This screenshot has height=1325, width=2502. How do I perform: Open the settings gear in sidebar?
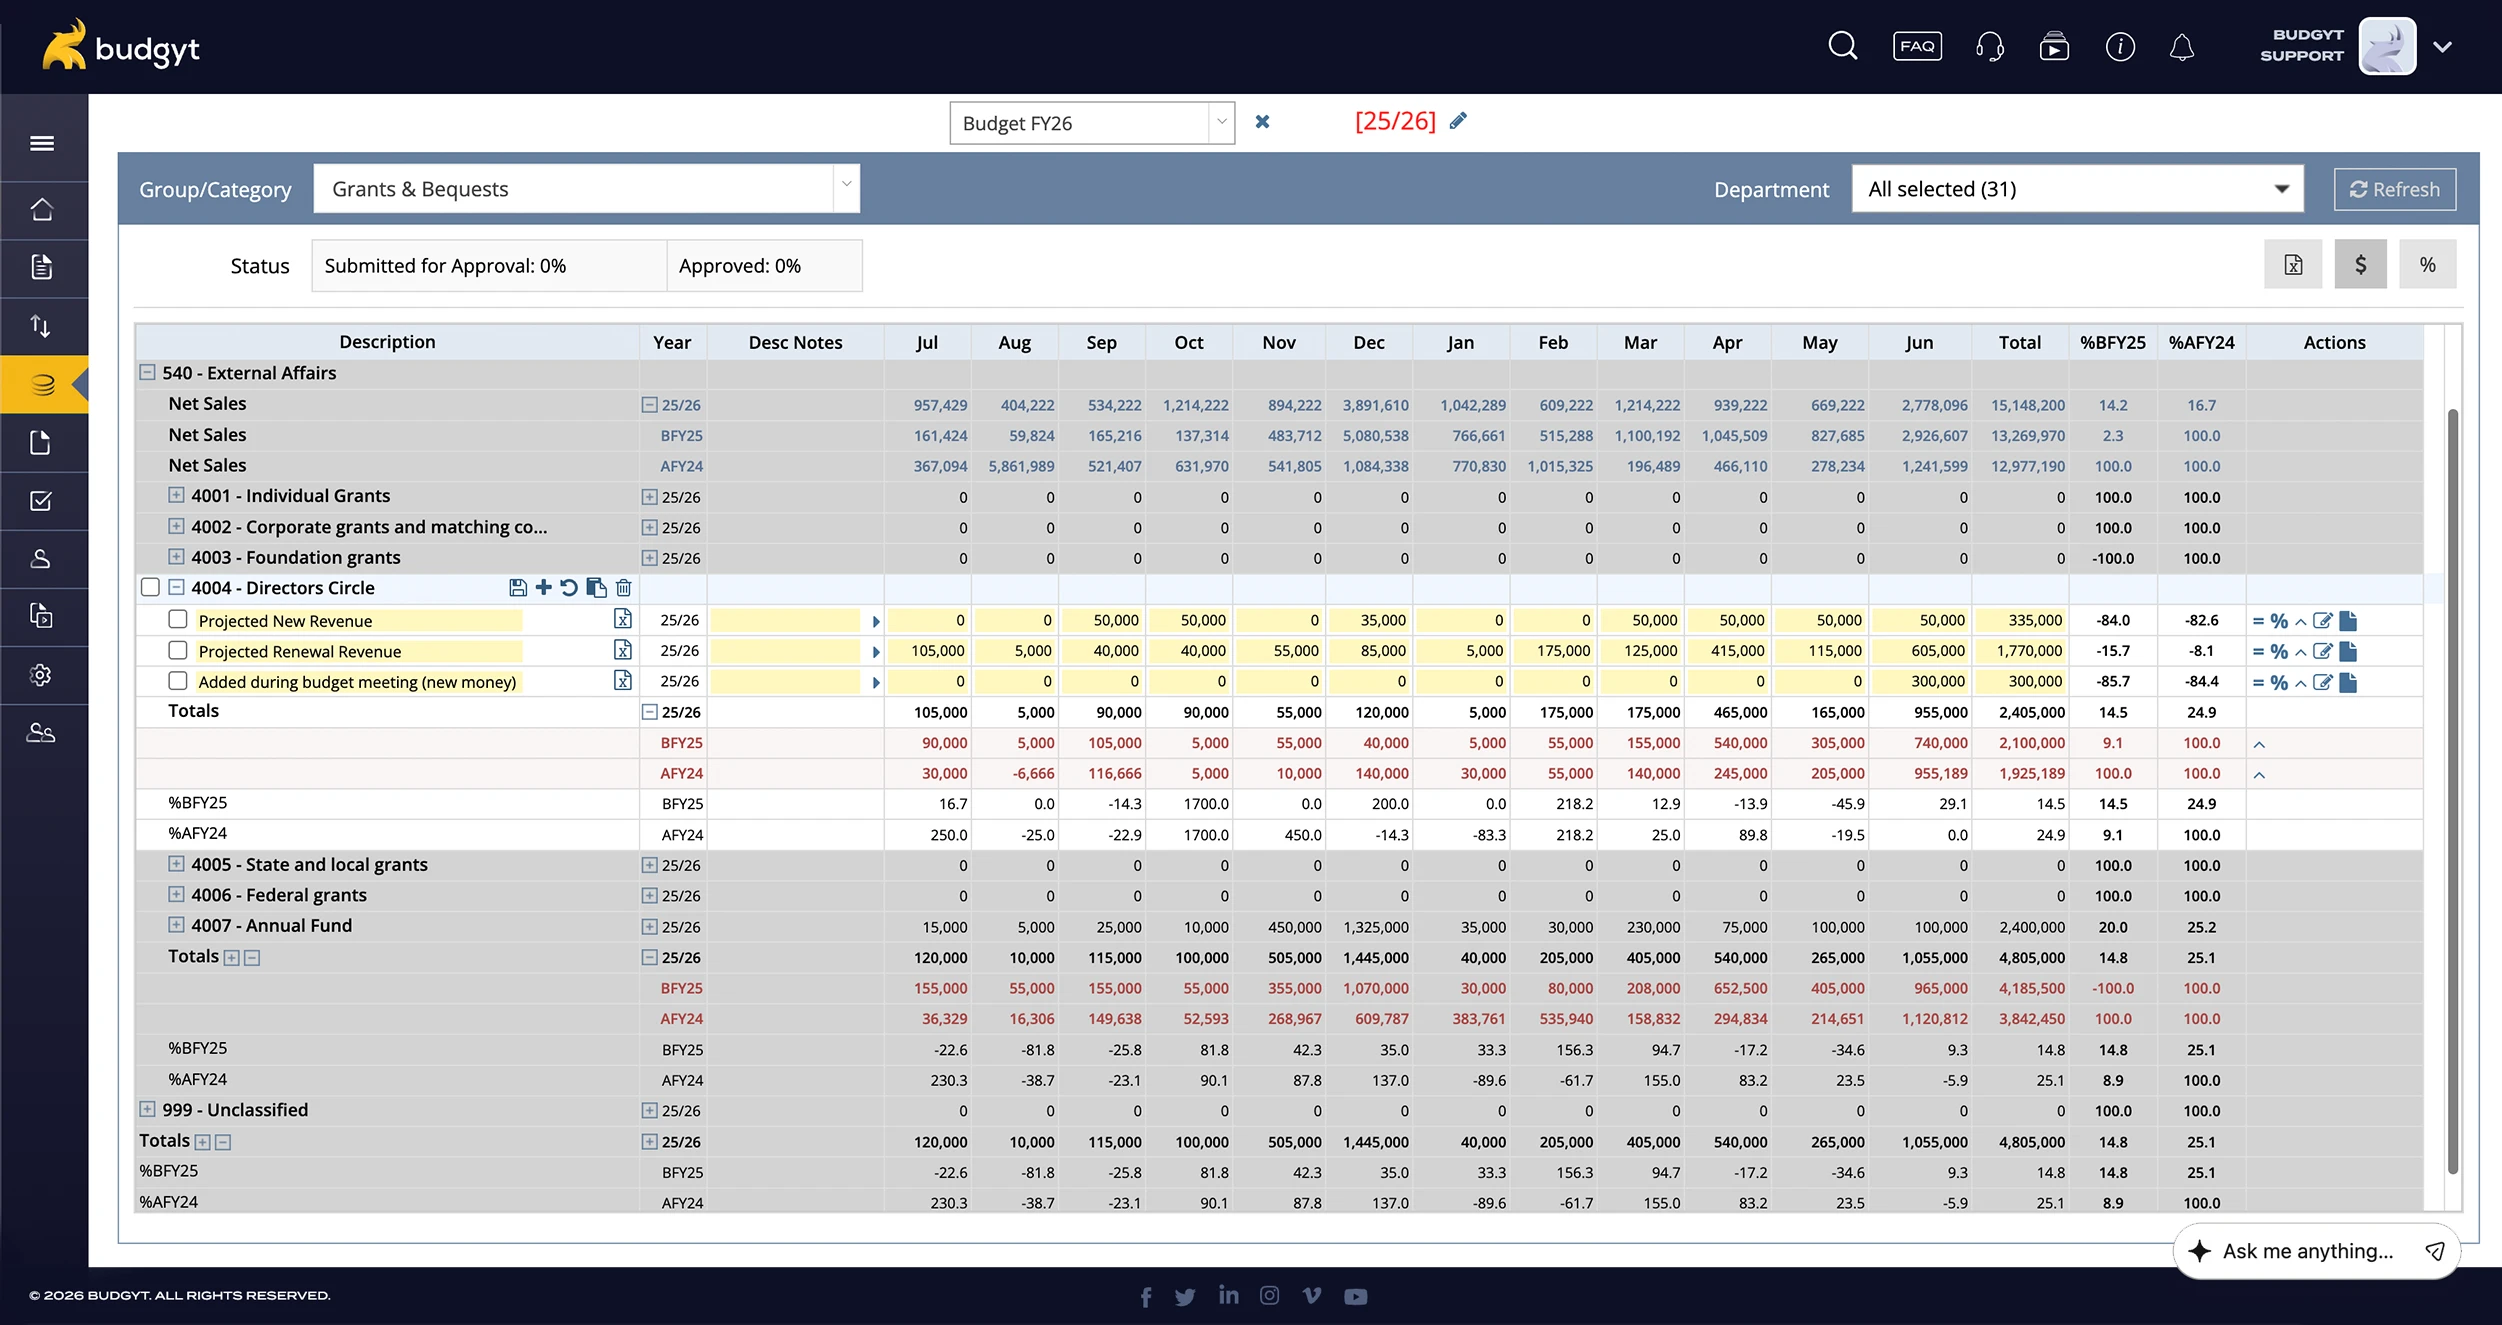click(42, 675)
